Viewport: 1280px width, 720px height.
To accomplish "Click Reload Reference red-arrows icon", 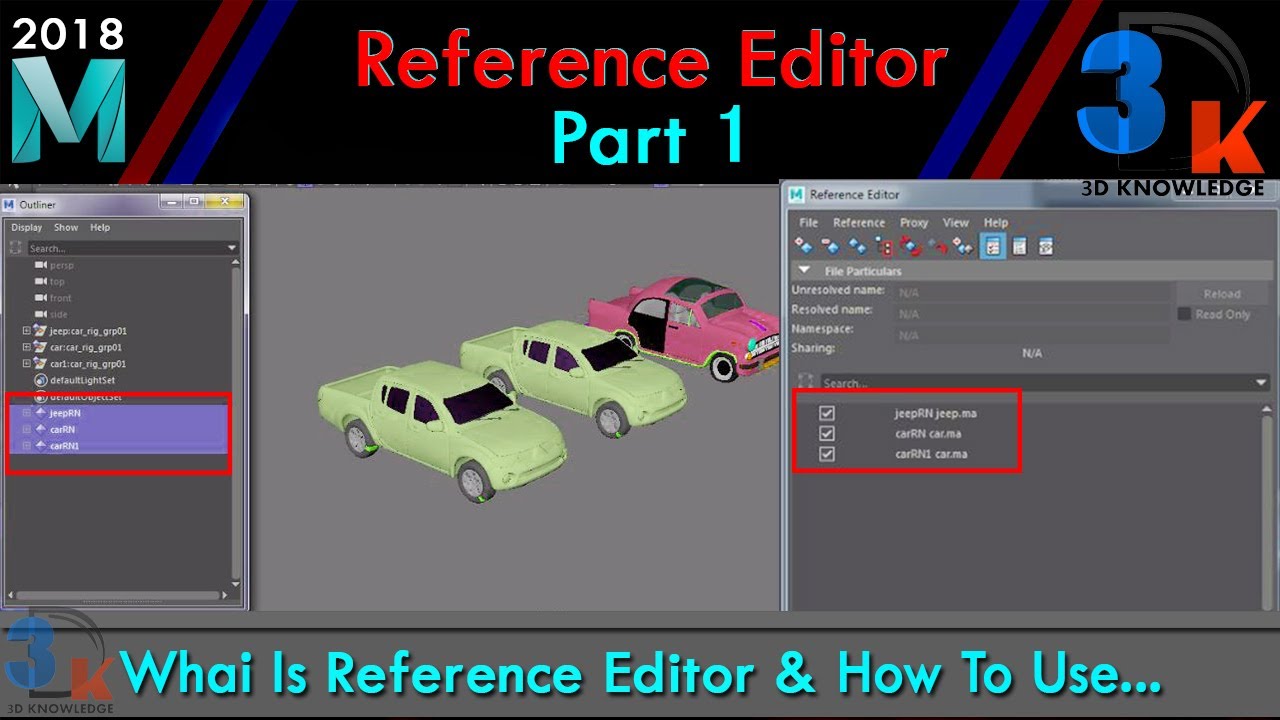I will pos(910,245).
